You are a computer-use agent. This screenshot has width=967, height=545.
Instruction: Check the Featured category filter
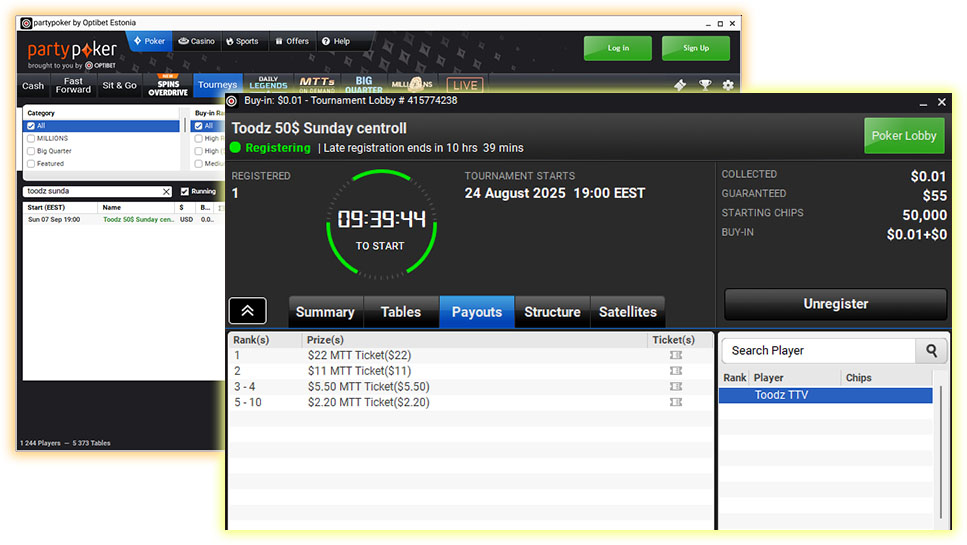click(31, 164)
